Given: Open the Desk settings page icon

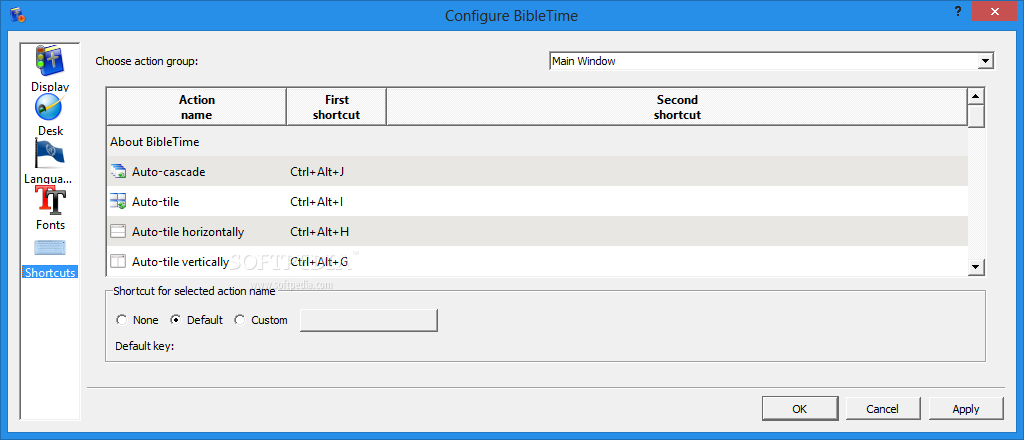Looking at the screenshot, I should [x=50, y=108].
